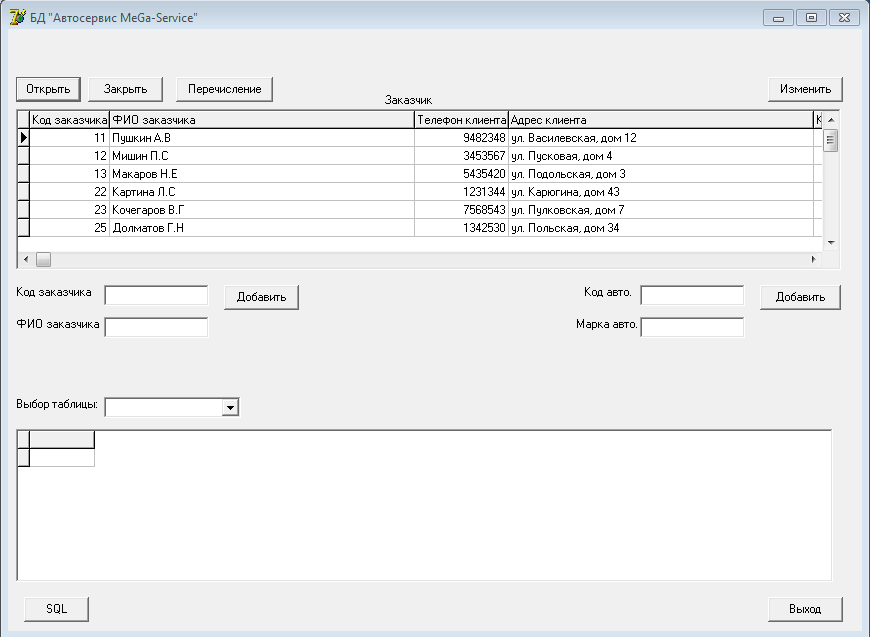Click address ул. Пусковая, дом 4
Image resolution: width=870 pixels, height=637 pixels.
pyautogui.click(x=661, y=156)
